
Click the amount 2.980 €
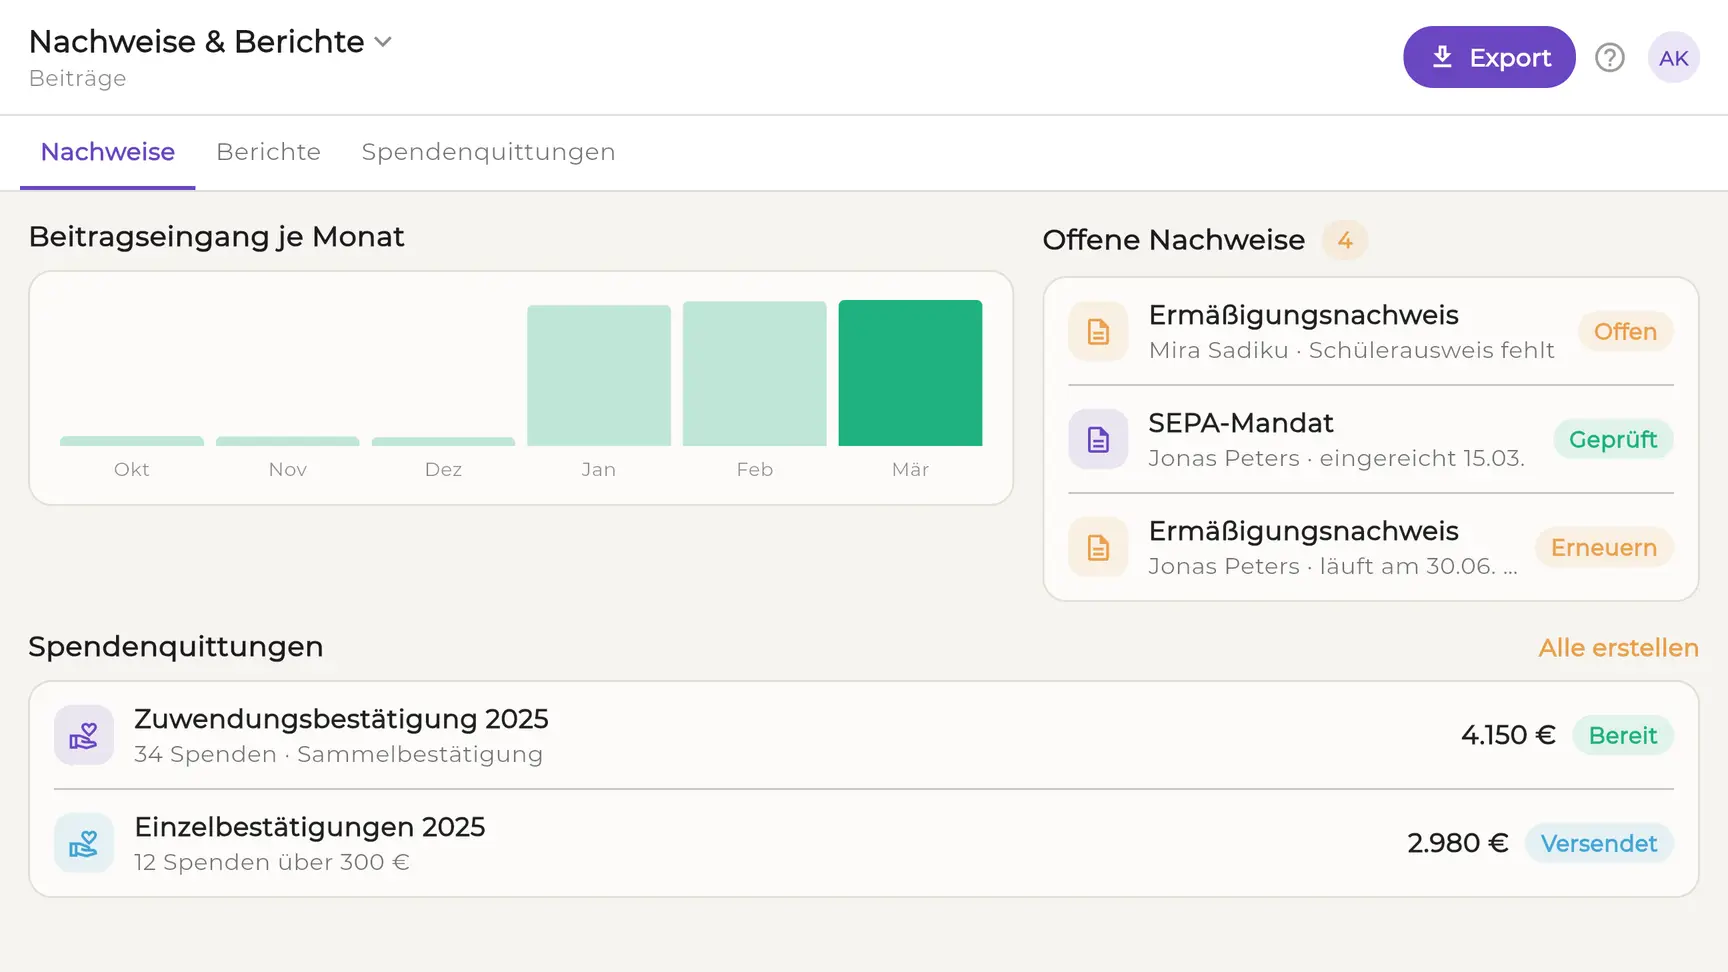click(x=1457, y=843)
